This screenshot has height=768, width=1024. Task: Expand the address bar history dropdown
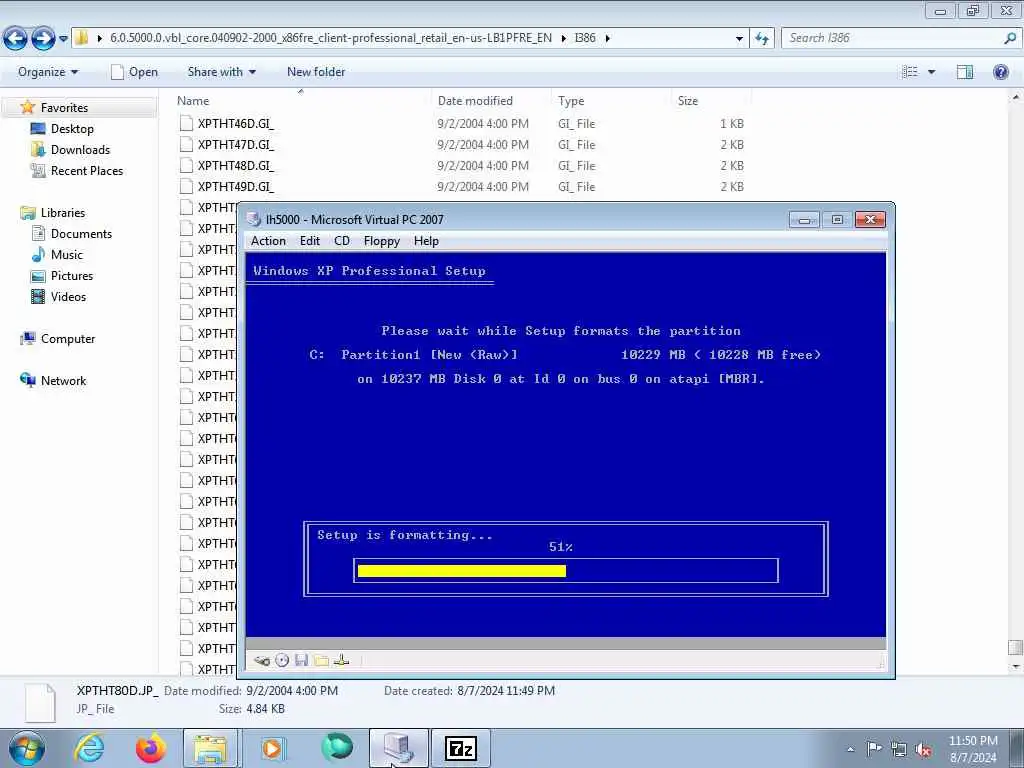pos(739,39)
